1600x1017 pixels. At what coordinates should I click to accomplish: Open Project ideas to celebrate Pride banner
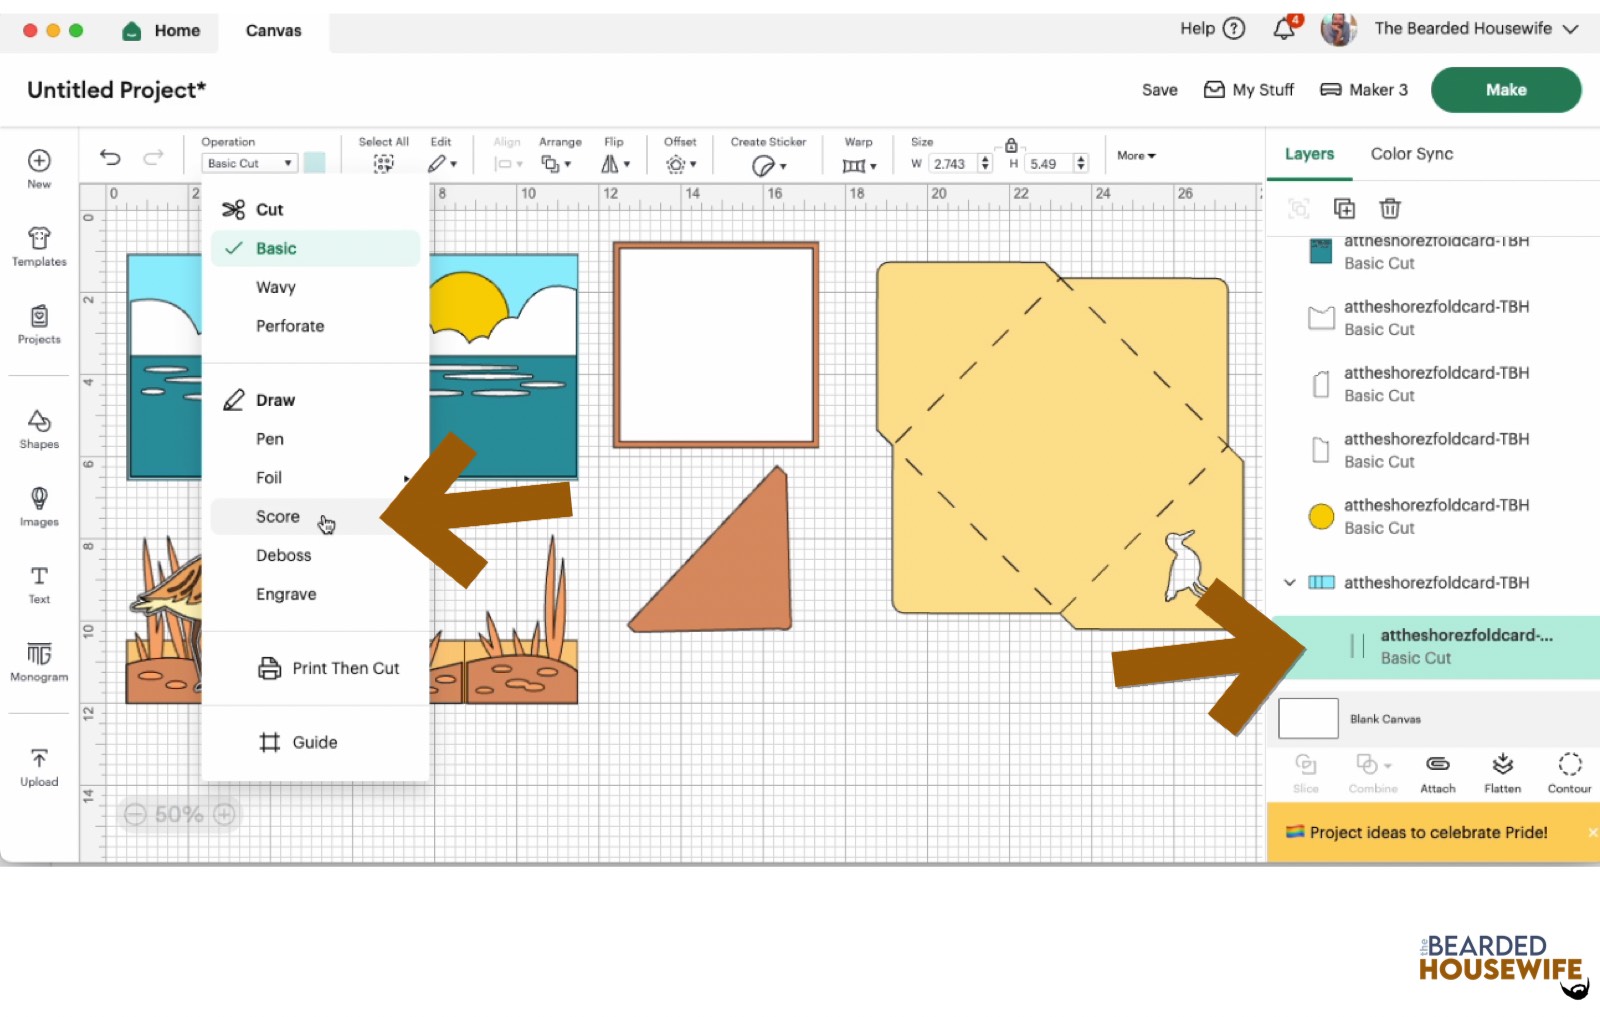tap(1428, 832)
